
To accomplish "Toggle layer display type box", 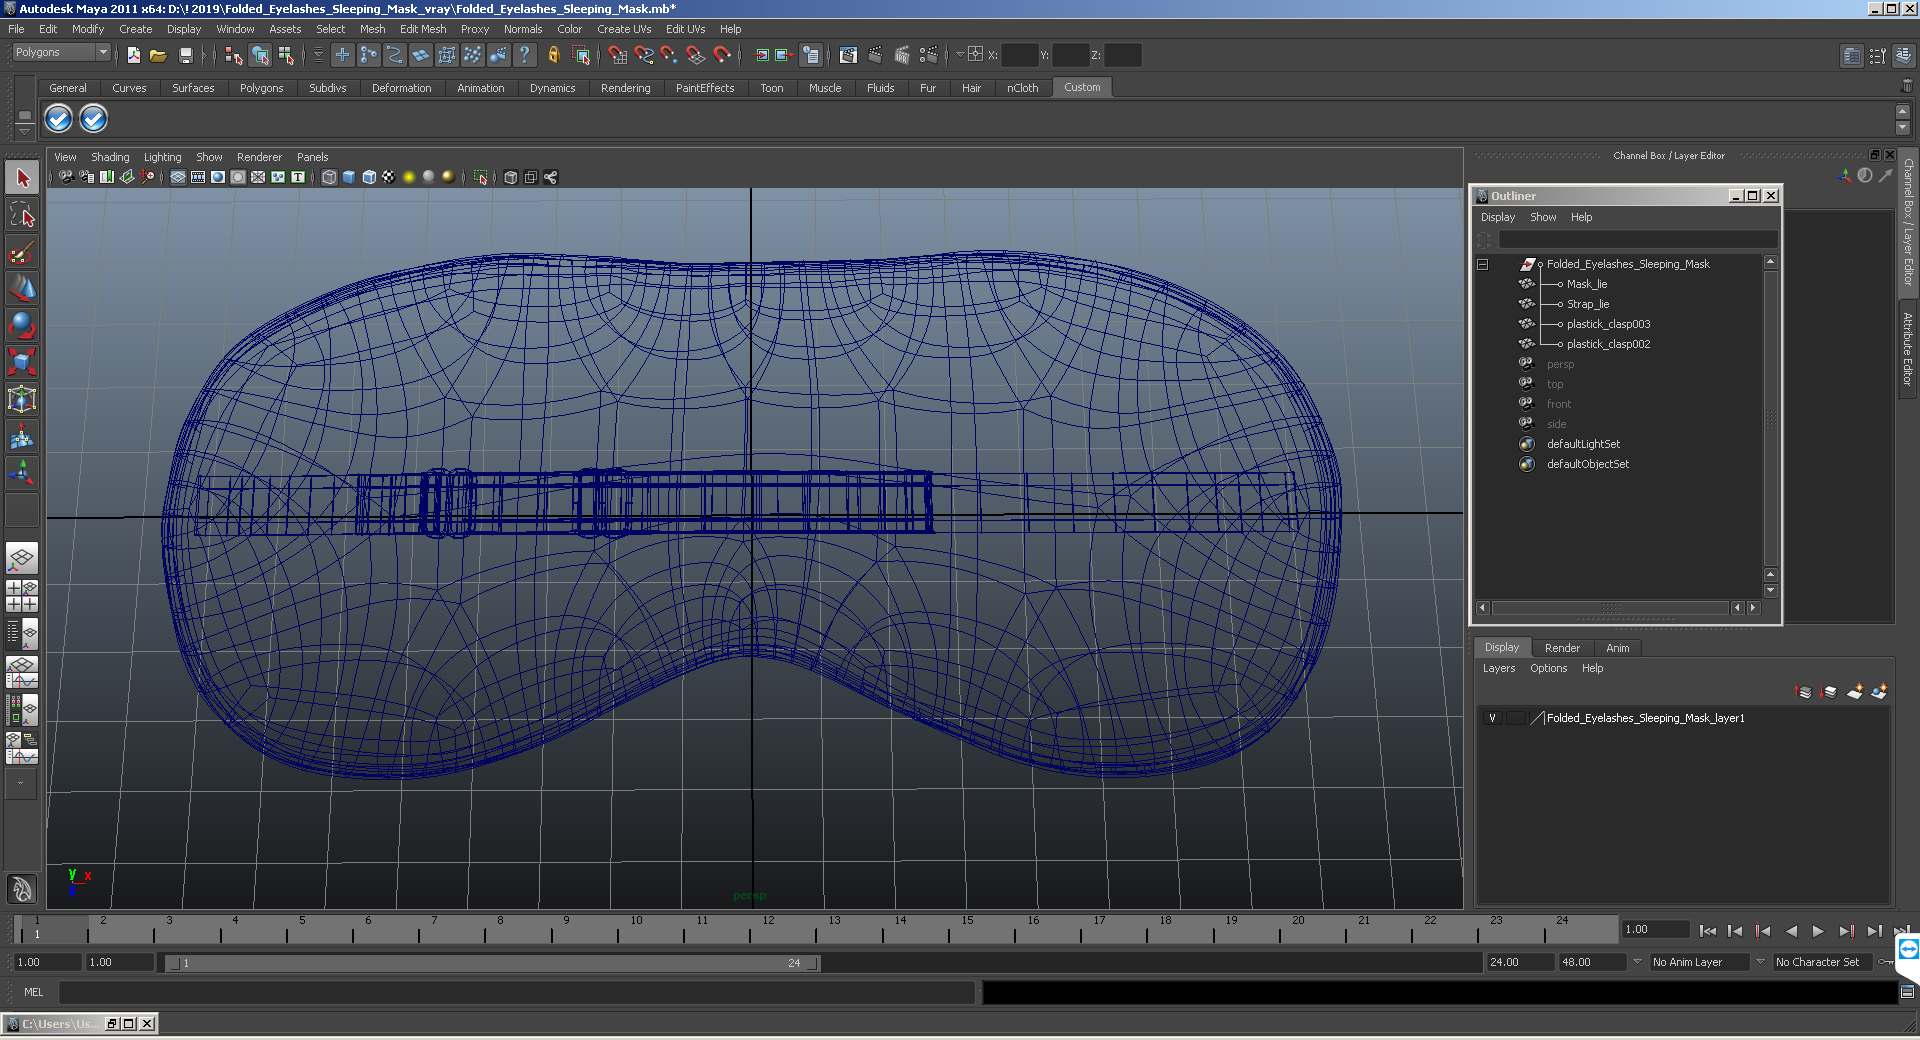I will [1516, 718].
